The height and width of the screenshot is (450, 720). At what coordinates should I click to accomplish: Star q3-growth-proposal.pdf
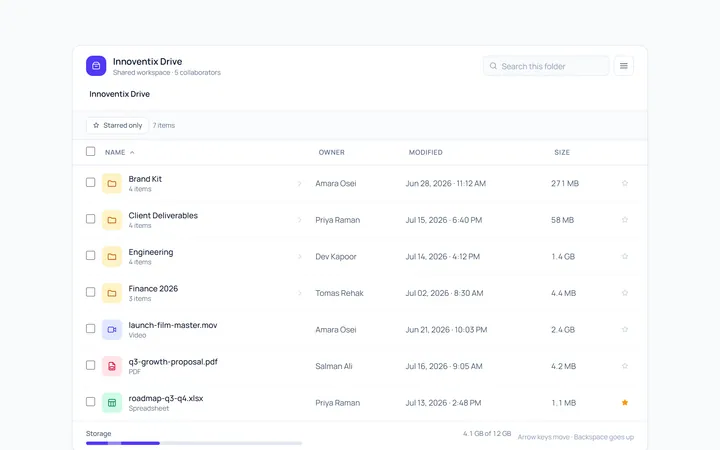[x=624, y=366]
